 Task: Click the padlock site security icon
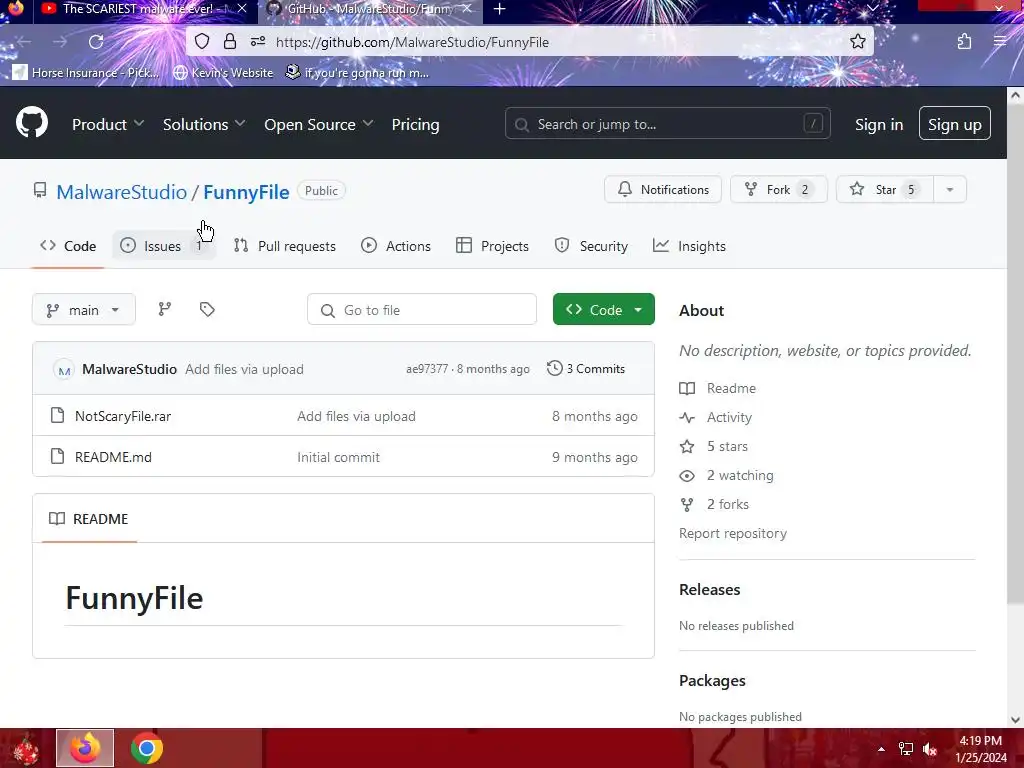(x=230, y=42)
